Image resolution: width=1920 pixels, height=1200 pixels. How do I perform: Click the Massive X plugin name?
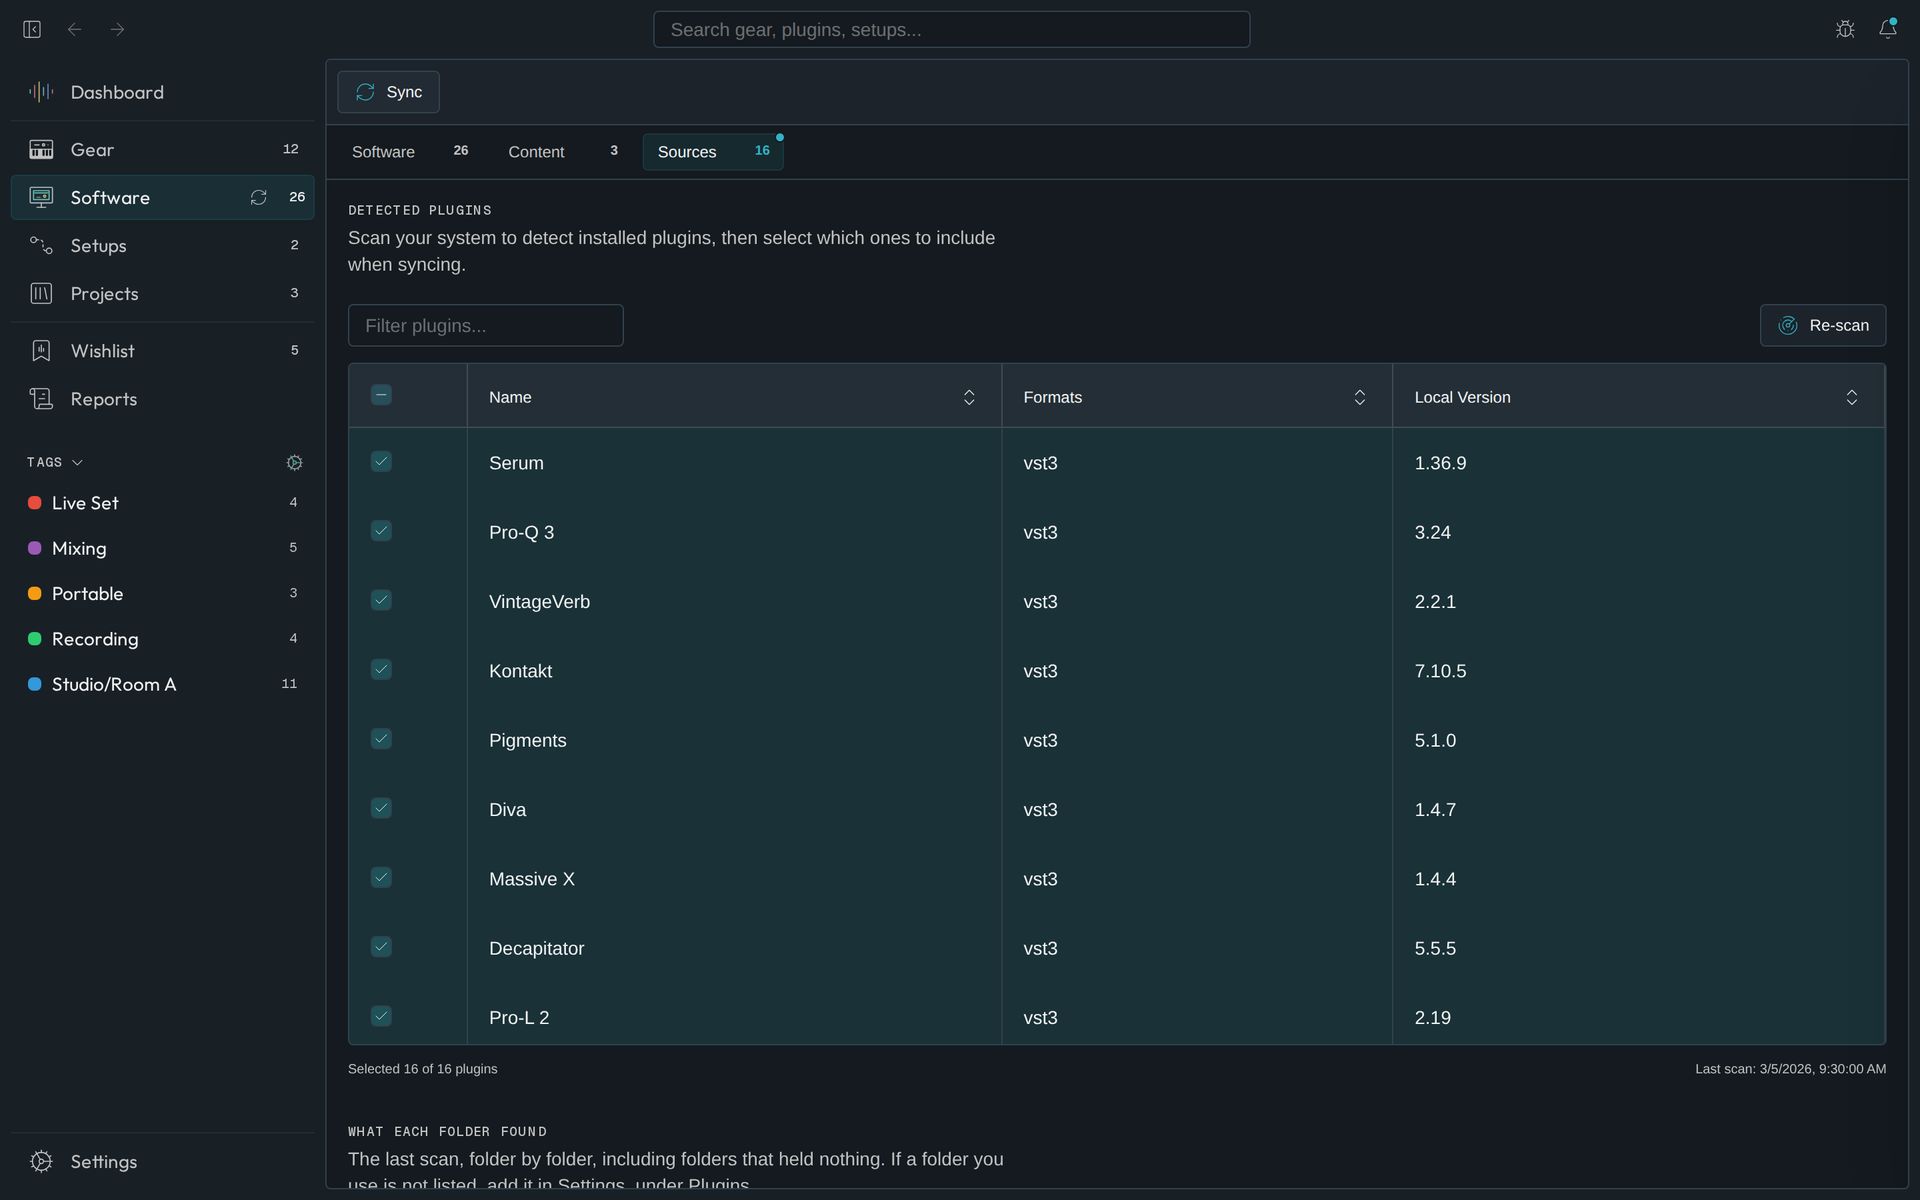click(532, 880)
